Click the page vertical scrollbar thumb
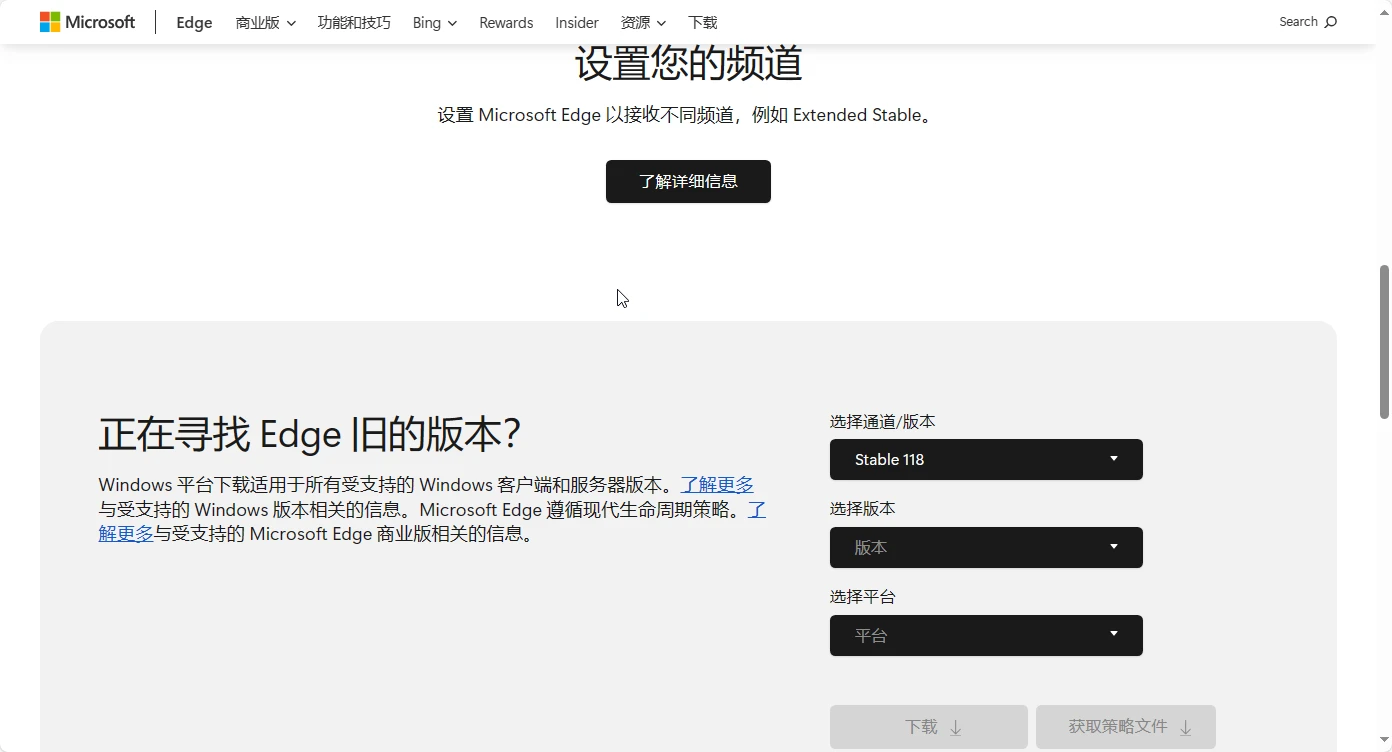The height and width of the screenshot is (752, 1392). click(x=1385, y=340)
